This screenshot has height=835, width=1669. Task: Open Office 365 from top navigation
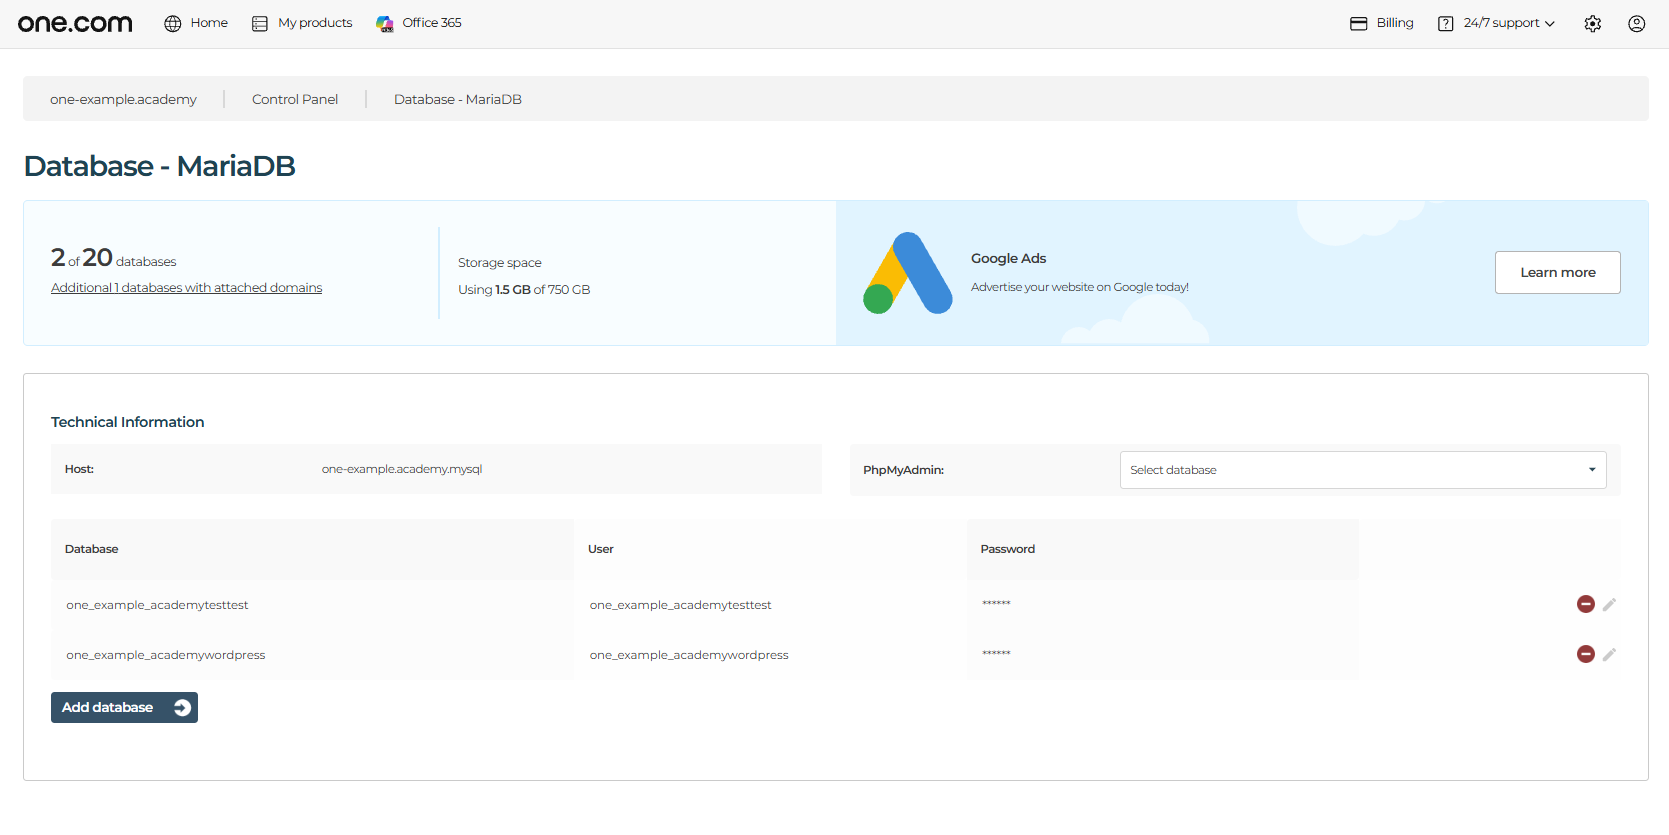(419, 23)
